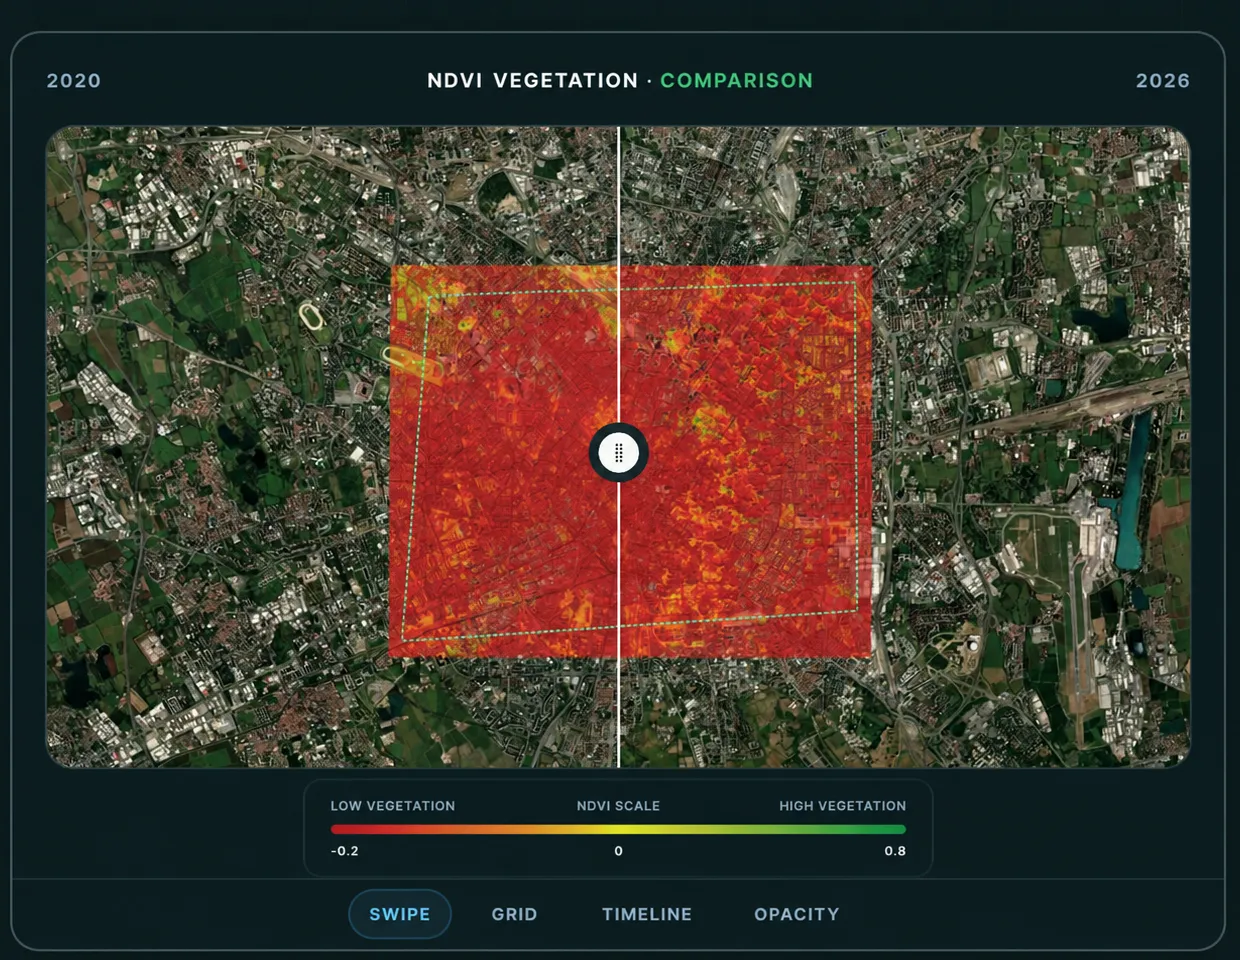Click the 2020 year label
The height and width of the screenshot is (960, 1240).
point(74,81)
